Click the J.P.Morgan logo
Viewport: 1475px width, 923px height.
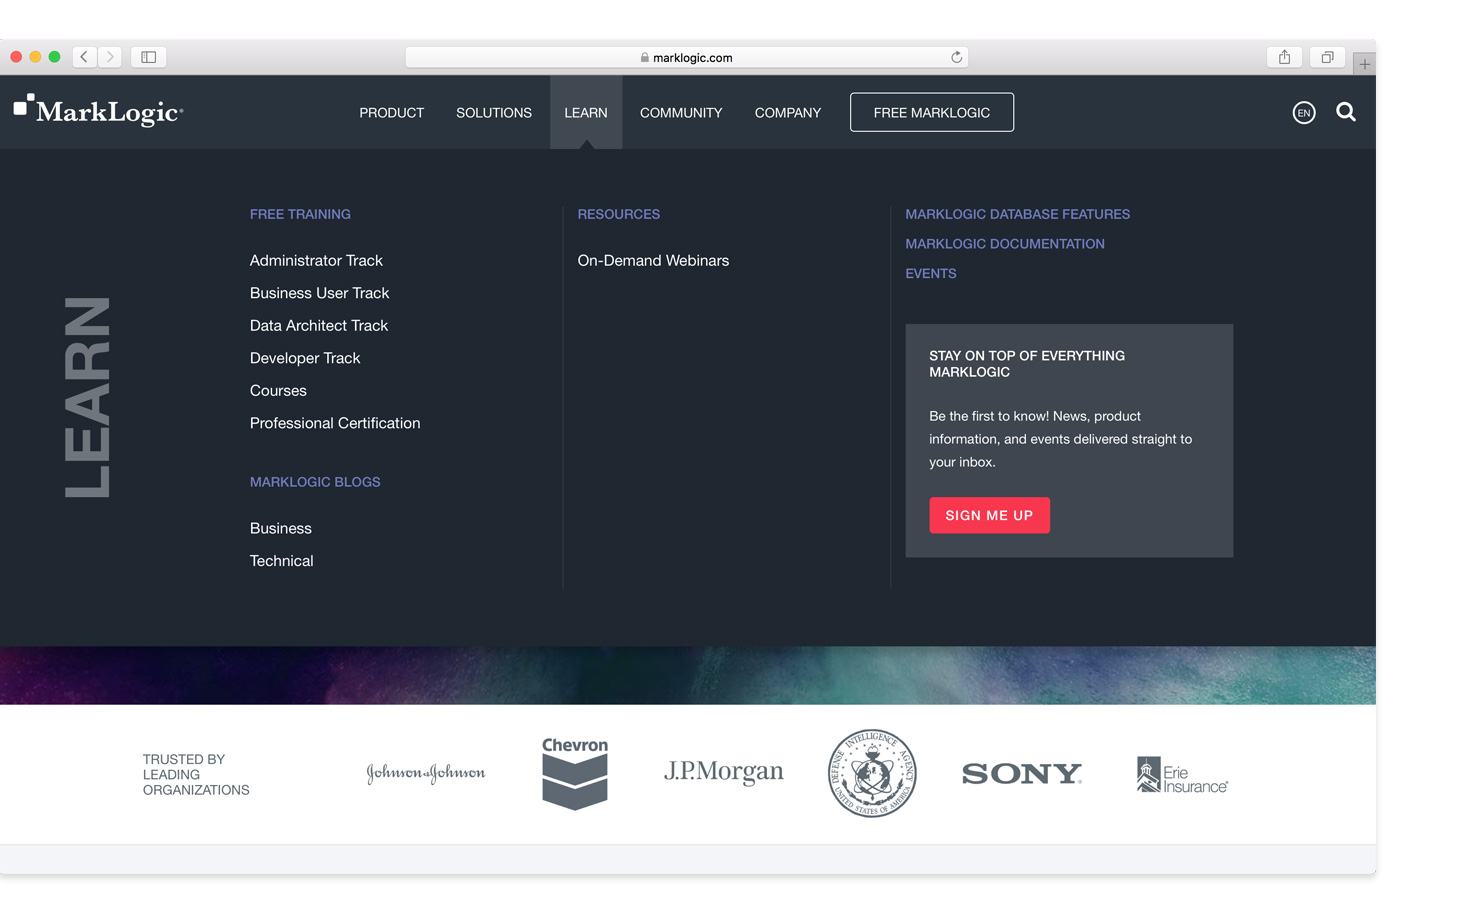[724, 772]
